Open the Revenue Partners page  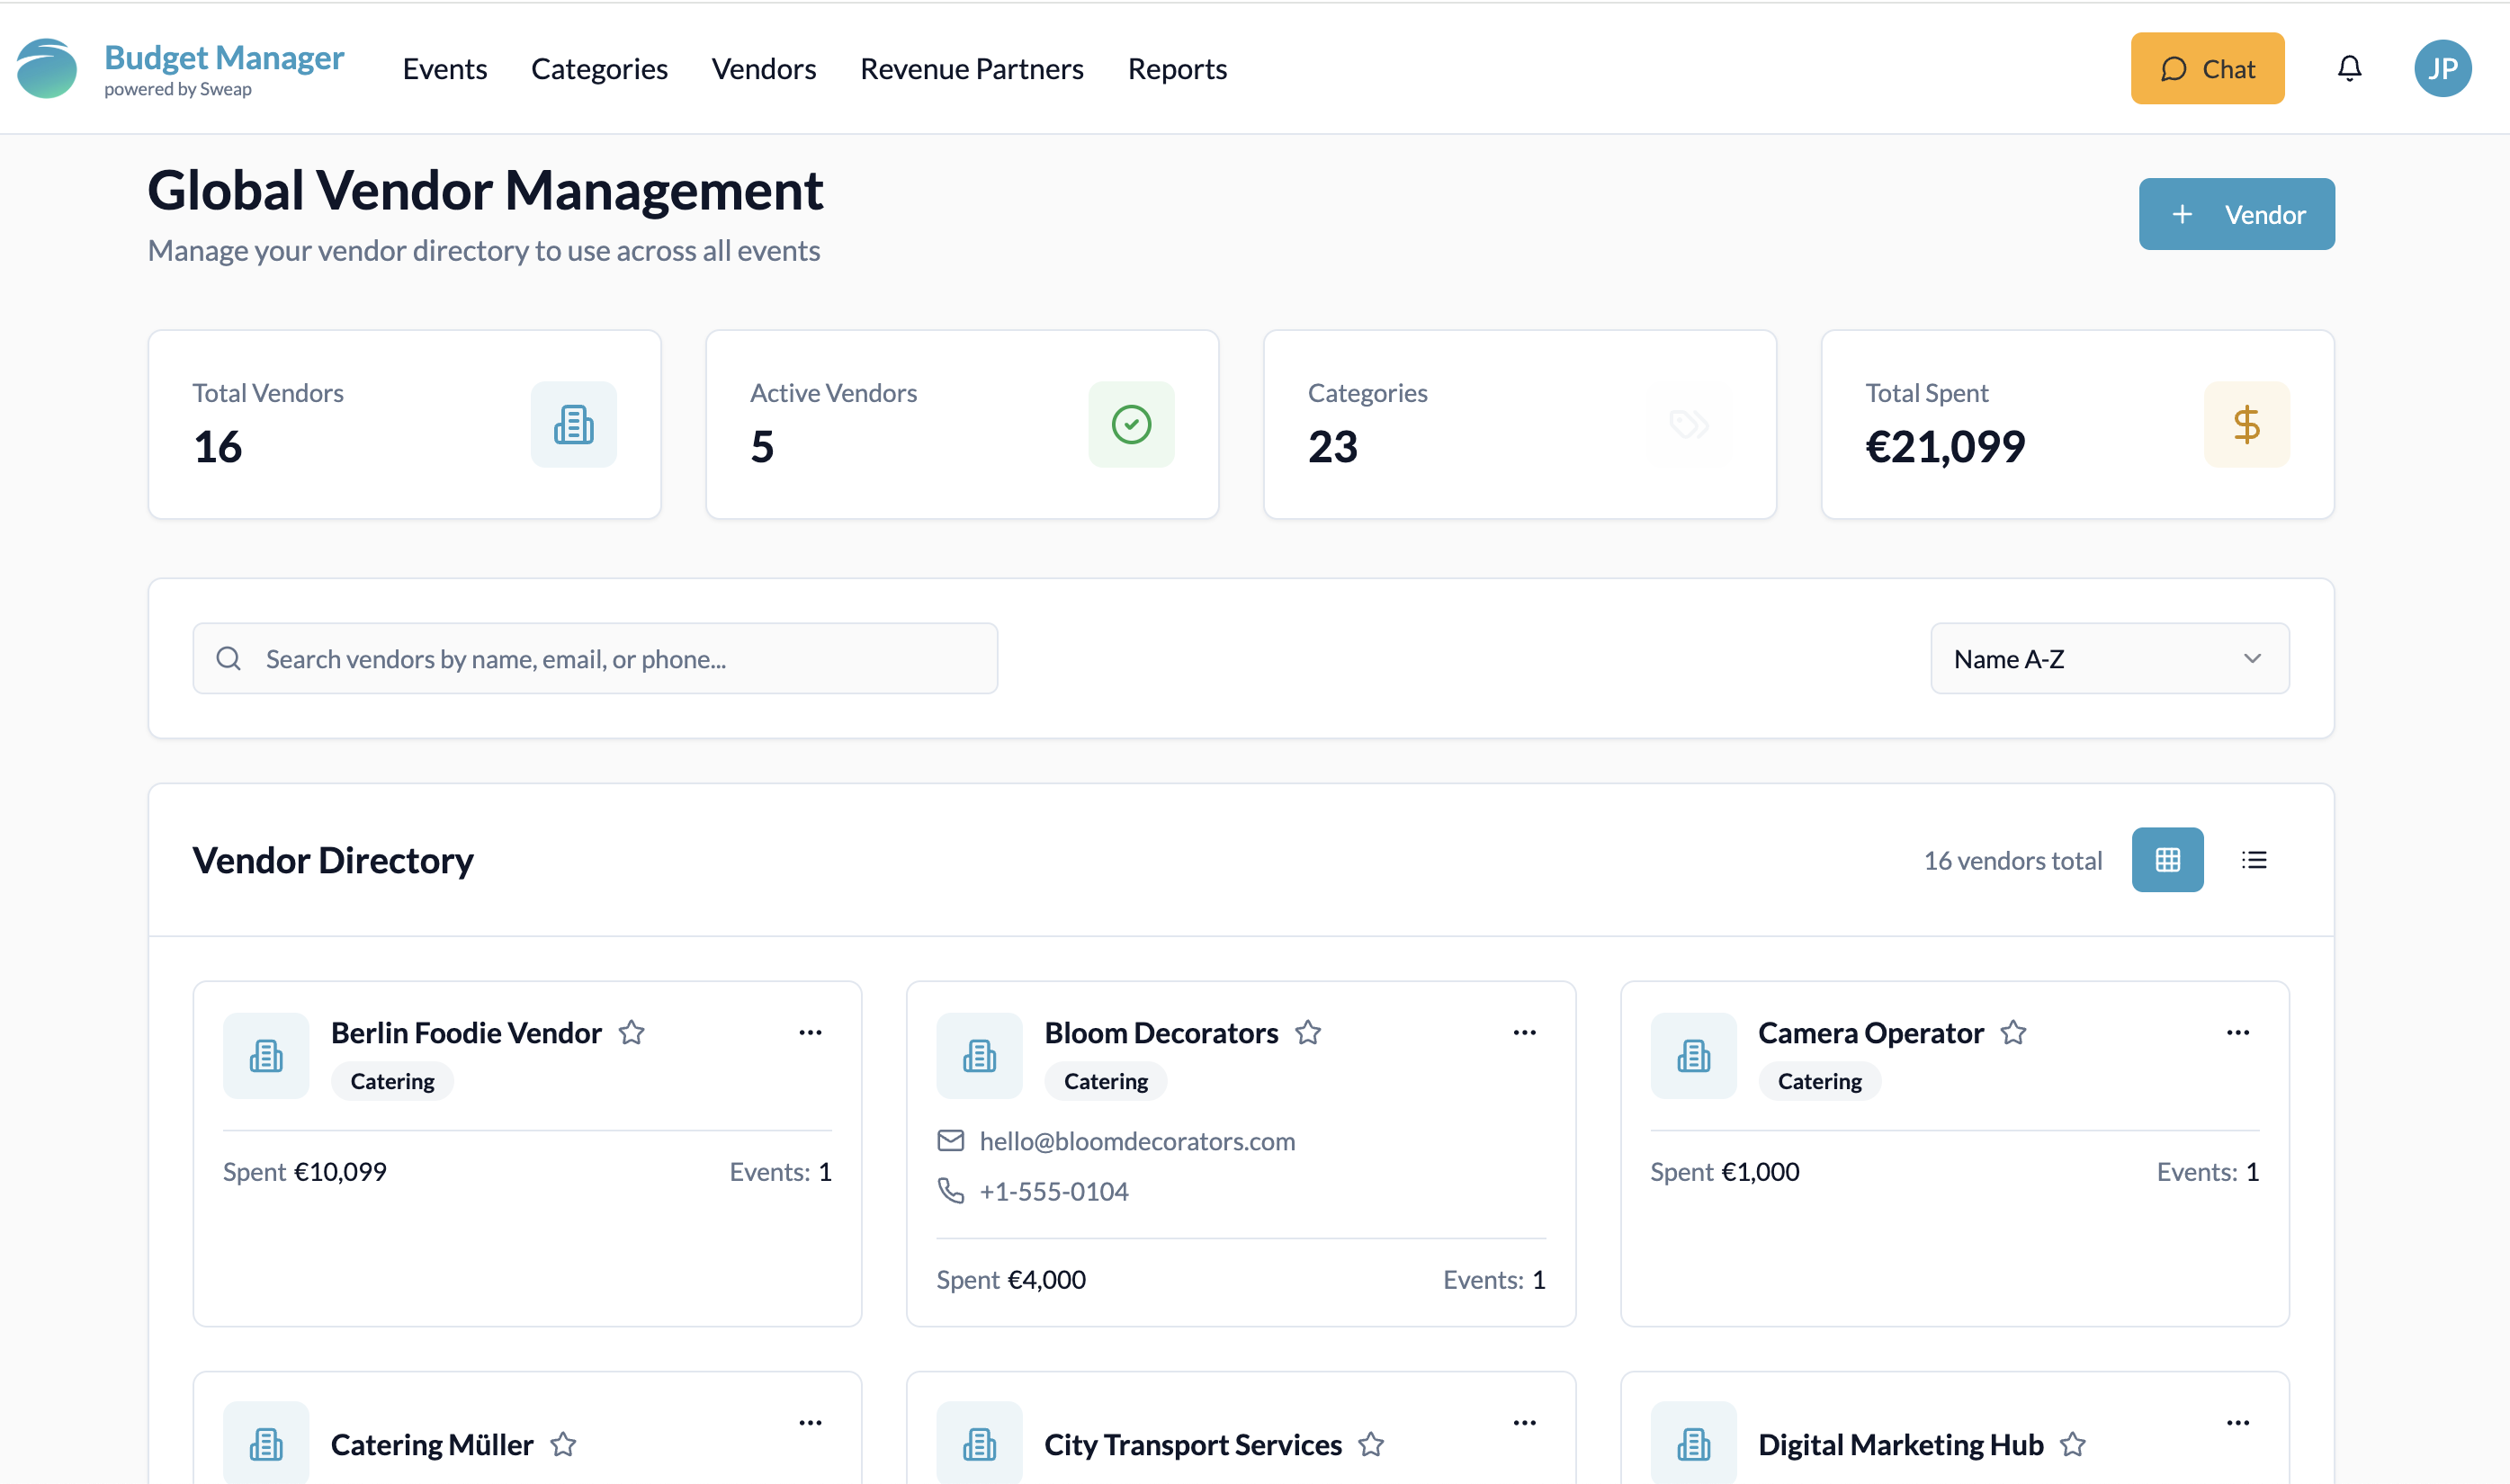tap(971, 68)
